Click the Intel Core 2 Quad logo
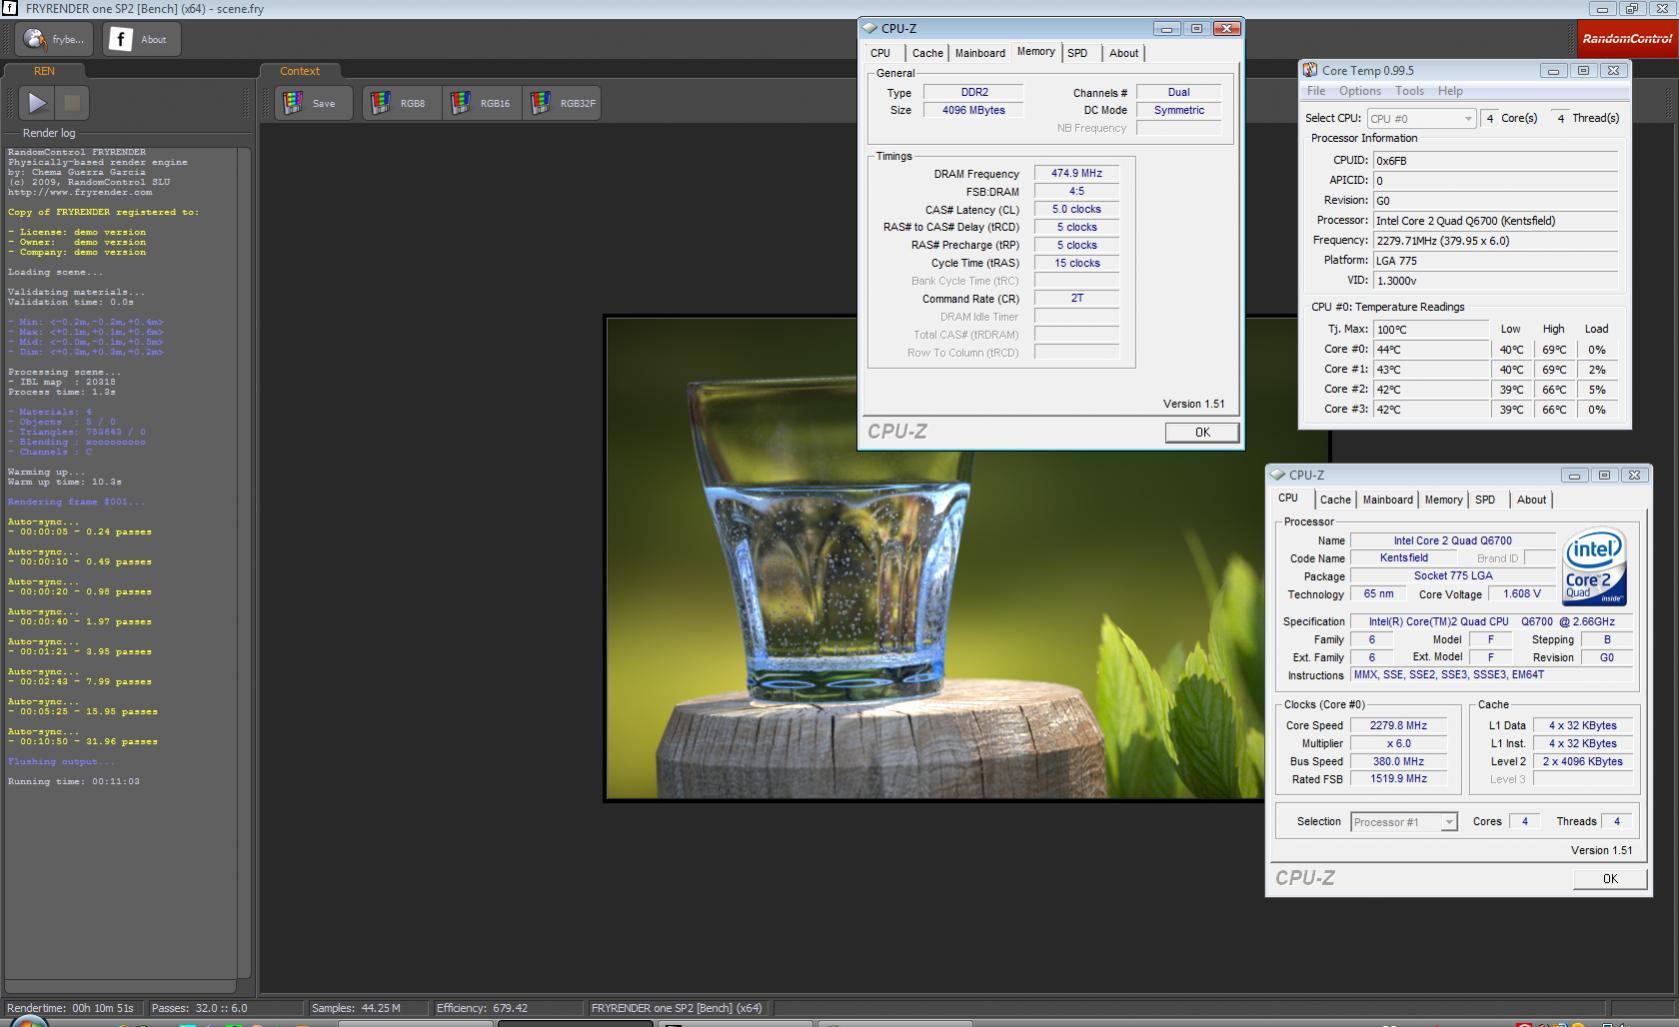Viewport: 1679px width, 1027px height. (1594, 567)
